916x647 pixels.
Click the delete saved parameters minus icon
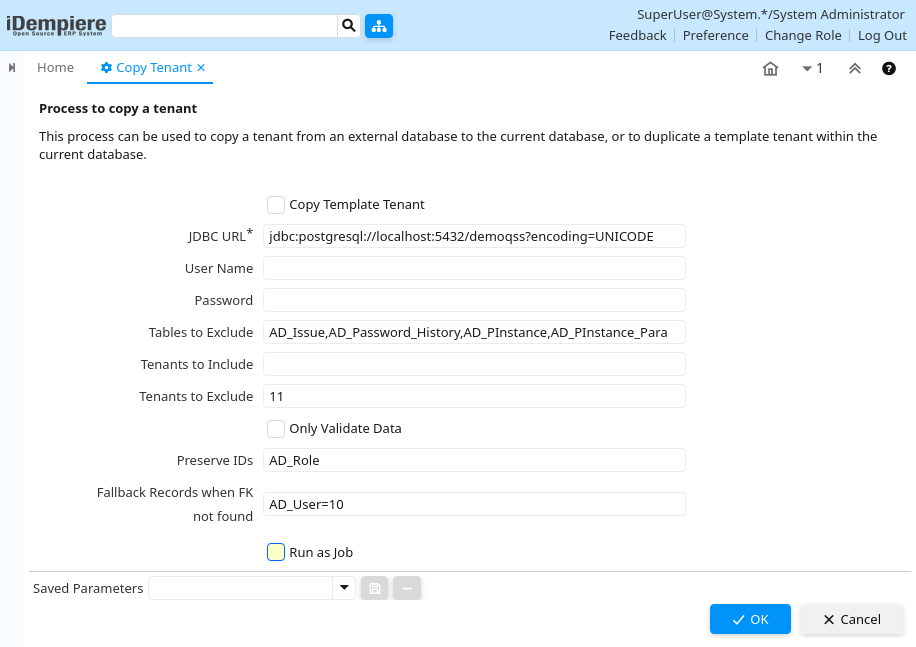pos(407,588)
